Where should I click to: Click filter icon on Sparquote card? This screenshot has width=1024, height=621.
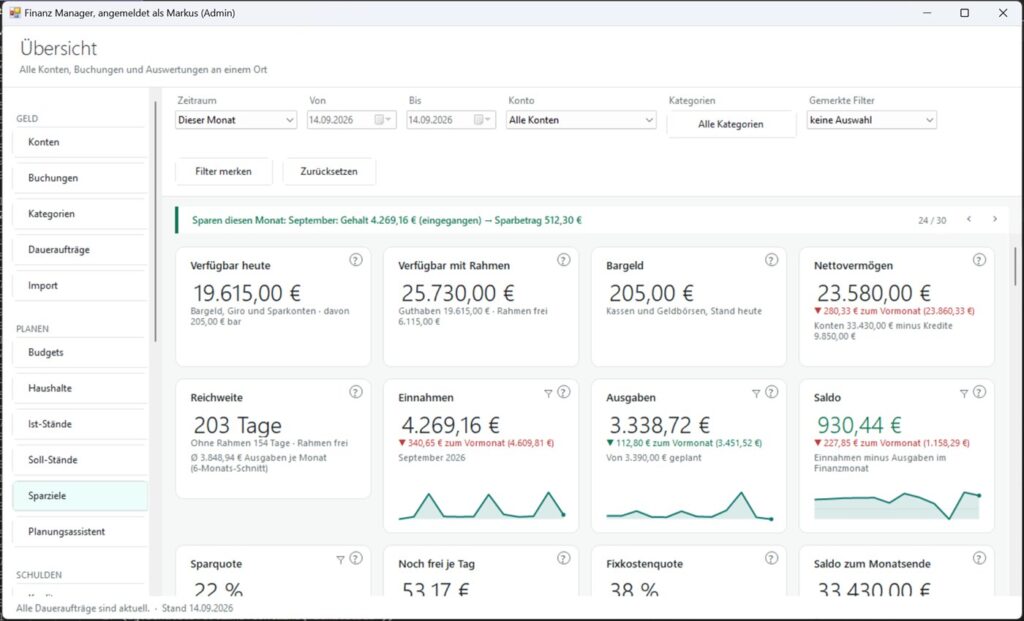[x=340, y=560]
